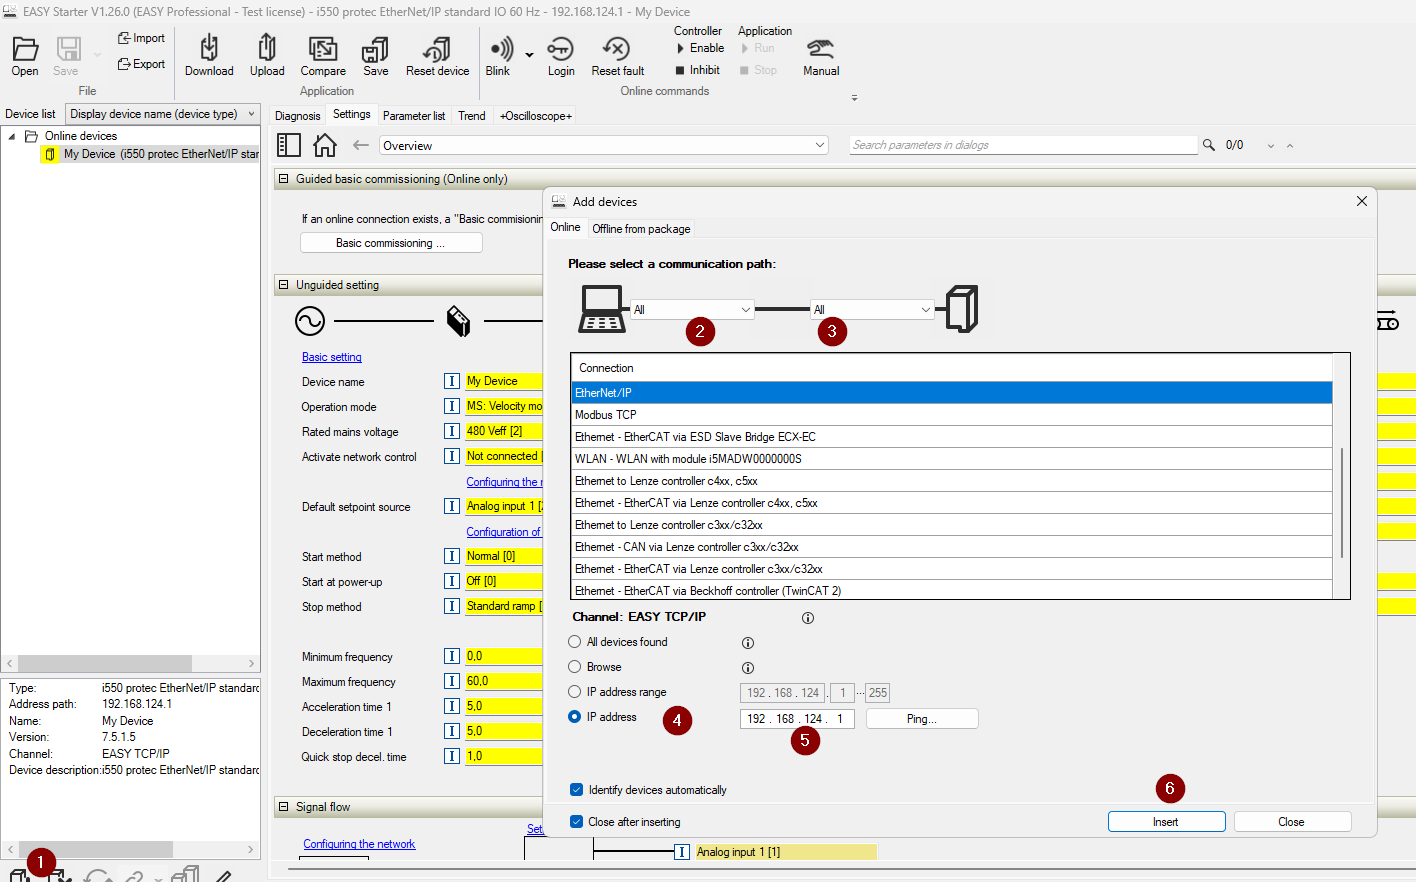This screenshot has width=1416, height=882.
Task: Click the IP address input field
Action: click(x=797, y=719)
